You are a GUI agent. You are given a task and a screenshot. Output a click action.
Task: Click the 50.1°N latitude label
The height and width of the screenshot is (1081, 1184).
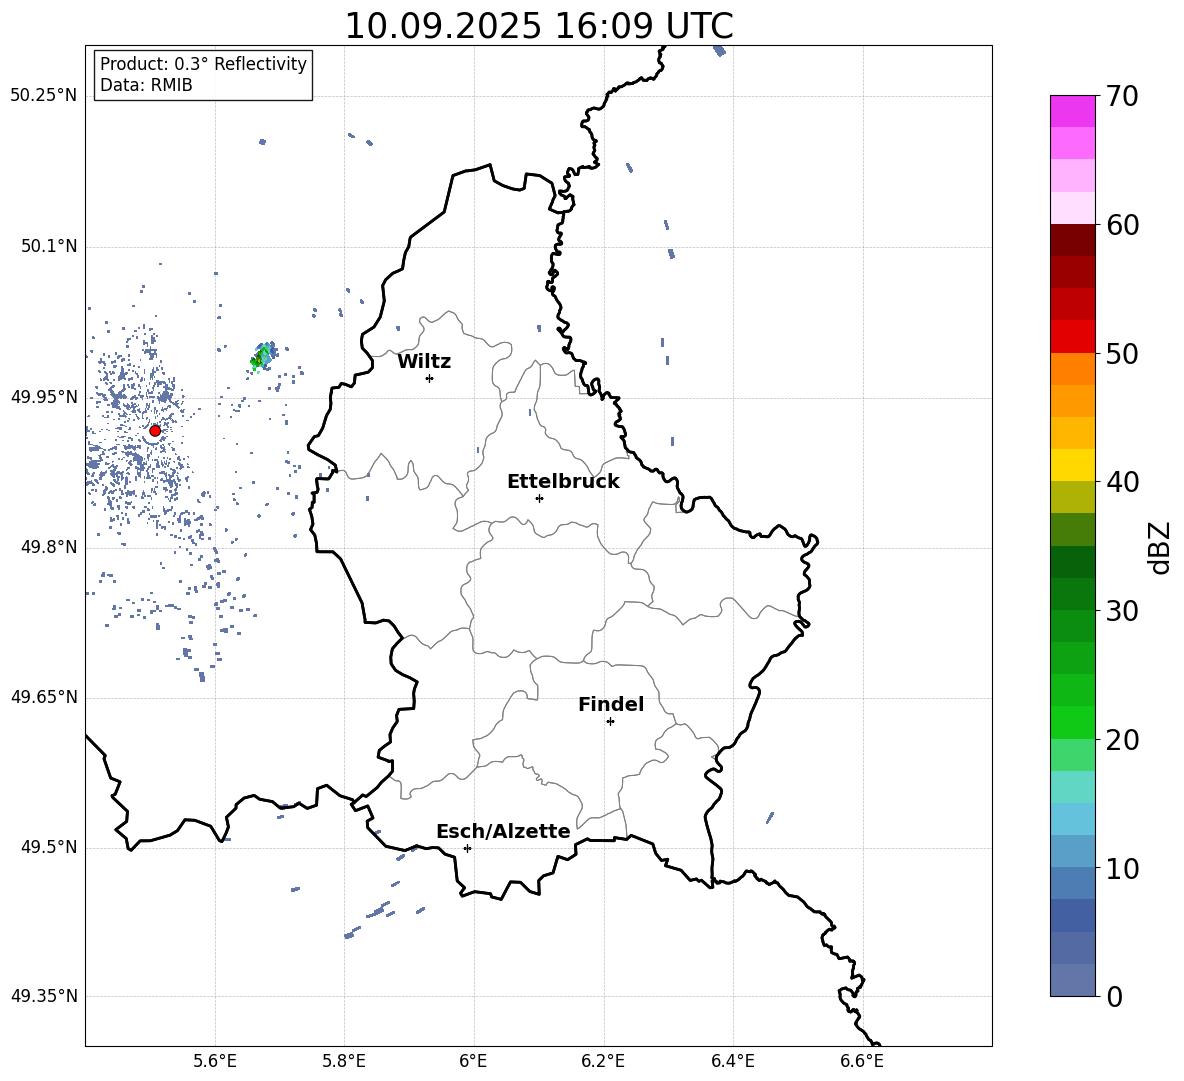pos(49,247)
